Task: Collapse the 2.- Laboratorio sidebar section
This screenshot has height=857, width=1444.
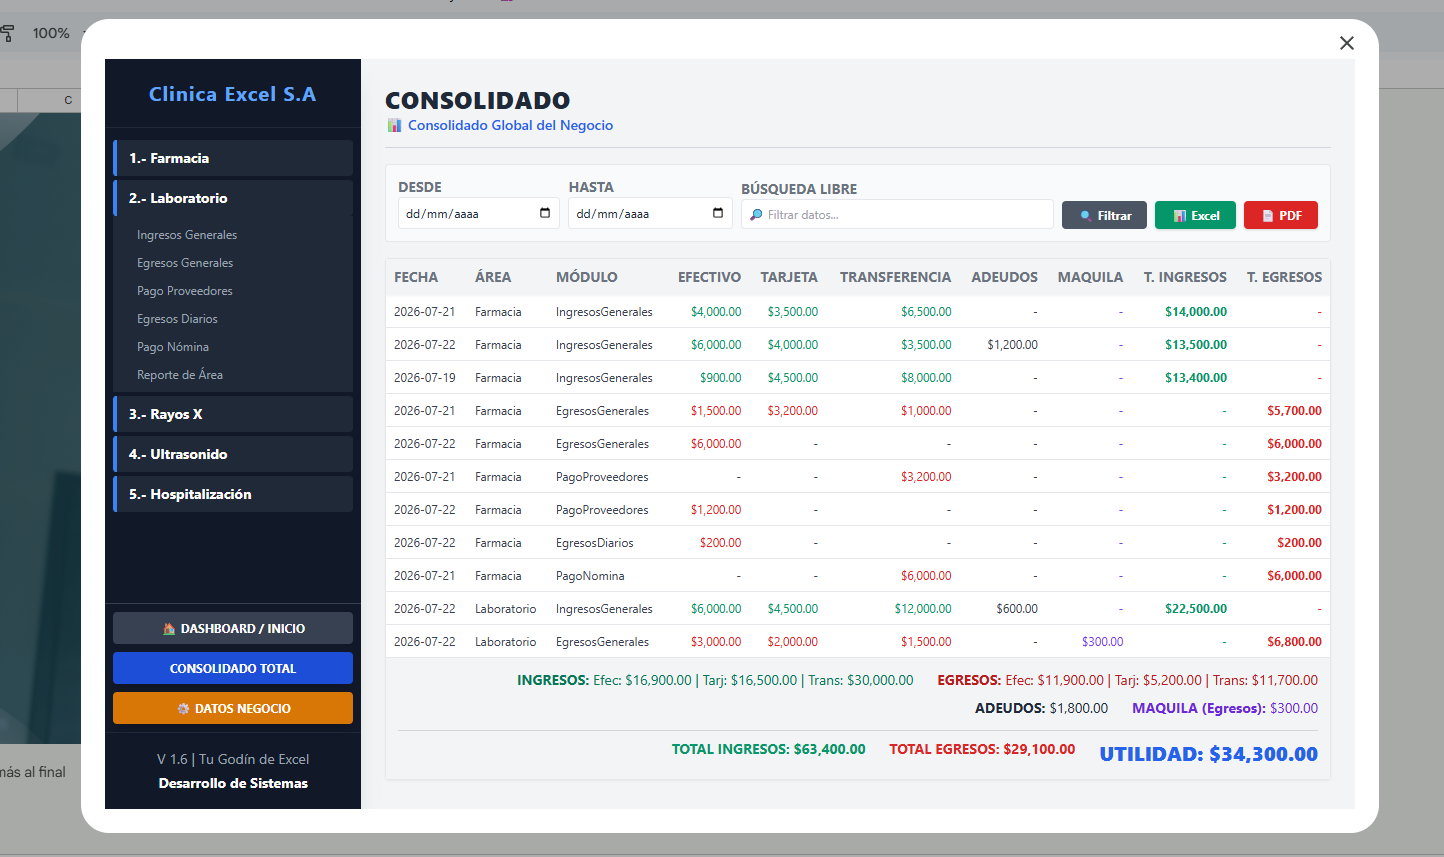Action: coord(233,198)
